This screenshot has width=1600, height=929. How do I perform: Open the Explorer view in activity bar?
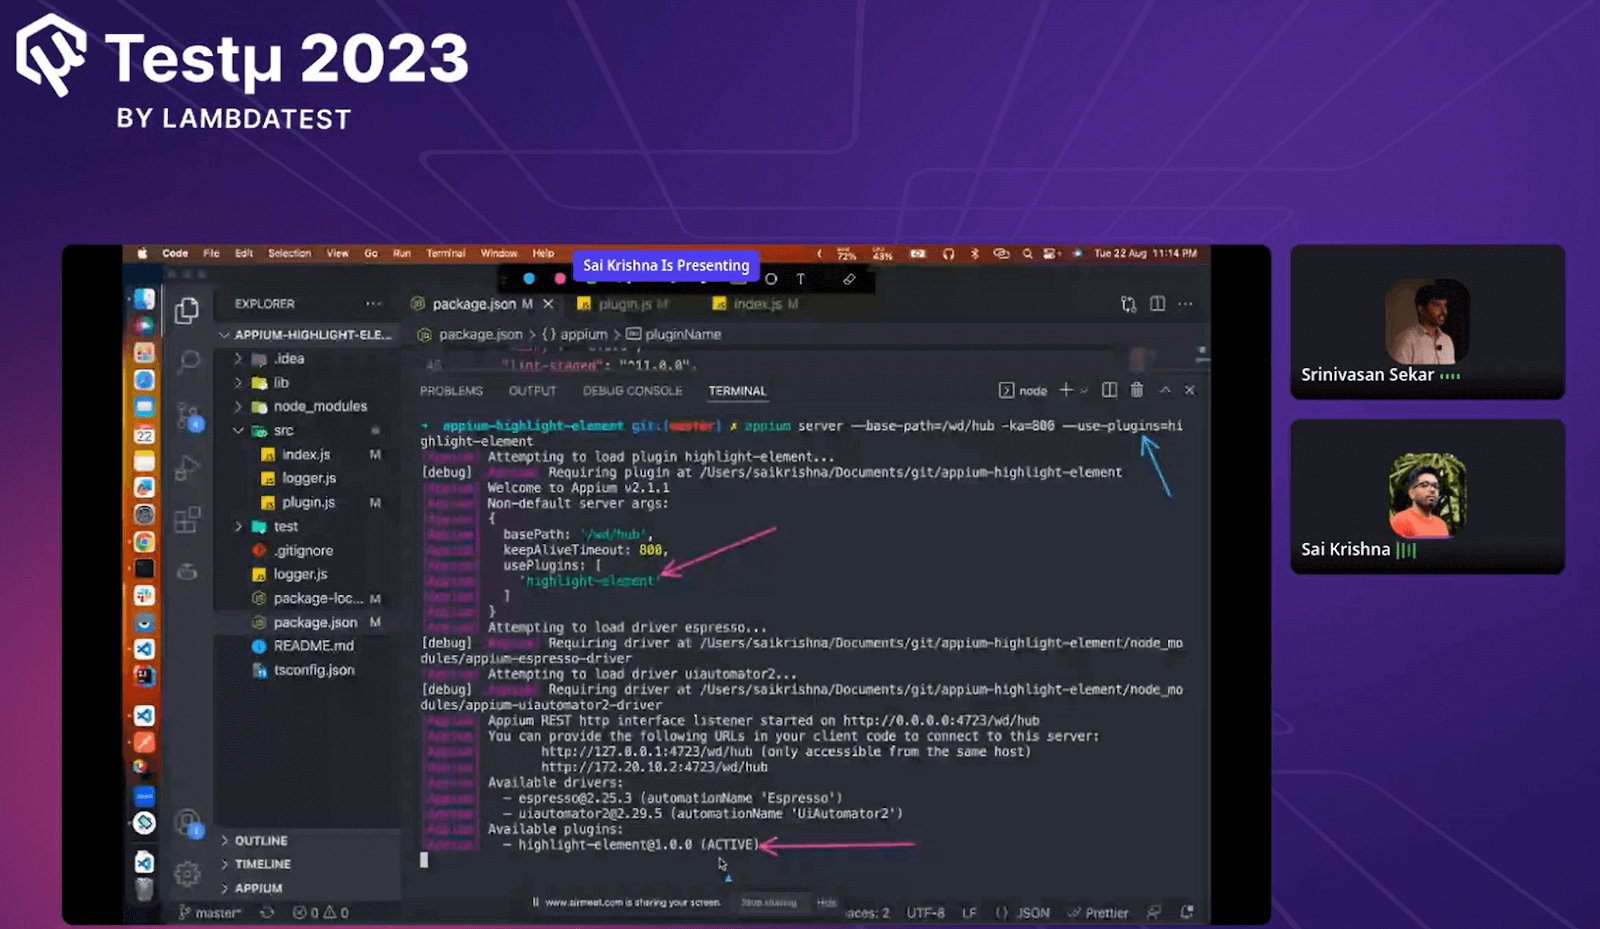(186, 311)
